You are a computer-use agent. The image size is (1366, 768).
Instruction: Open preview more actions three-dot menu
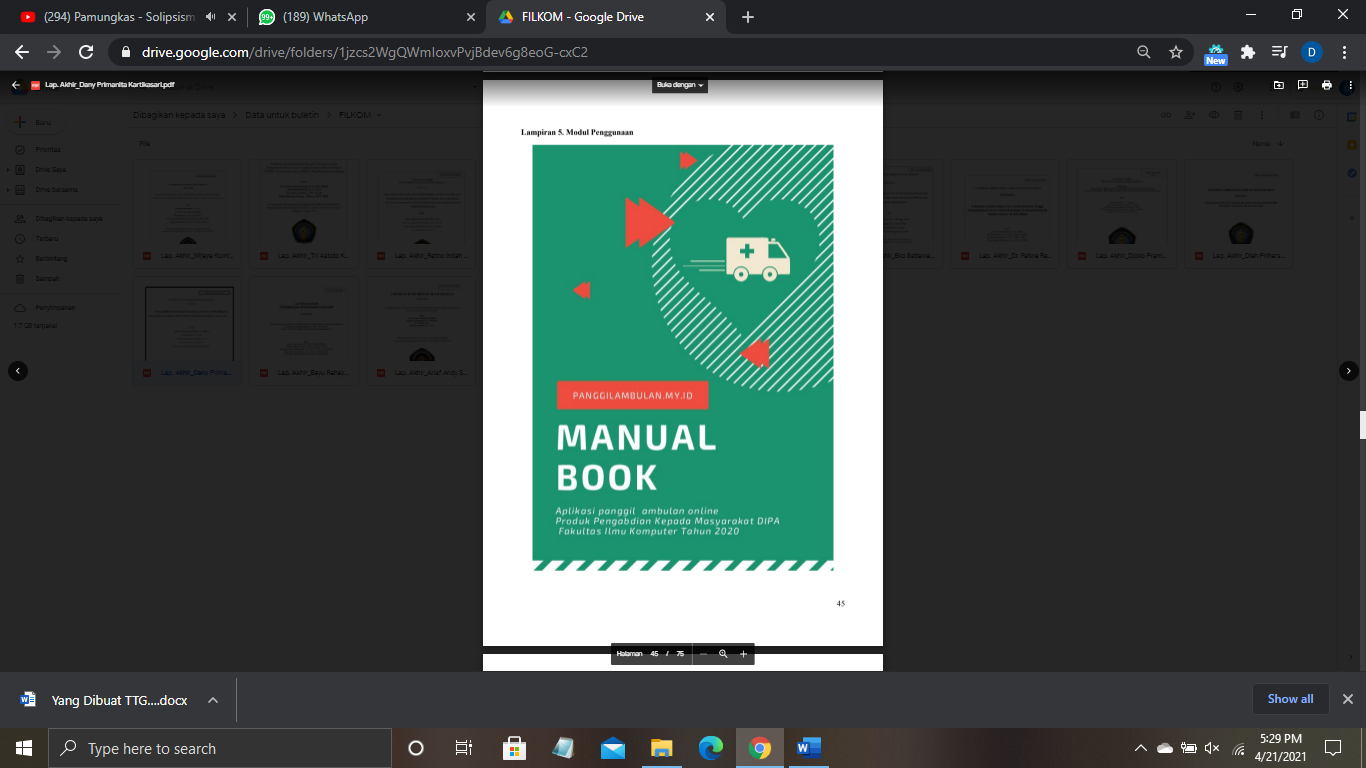1349,85
